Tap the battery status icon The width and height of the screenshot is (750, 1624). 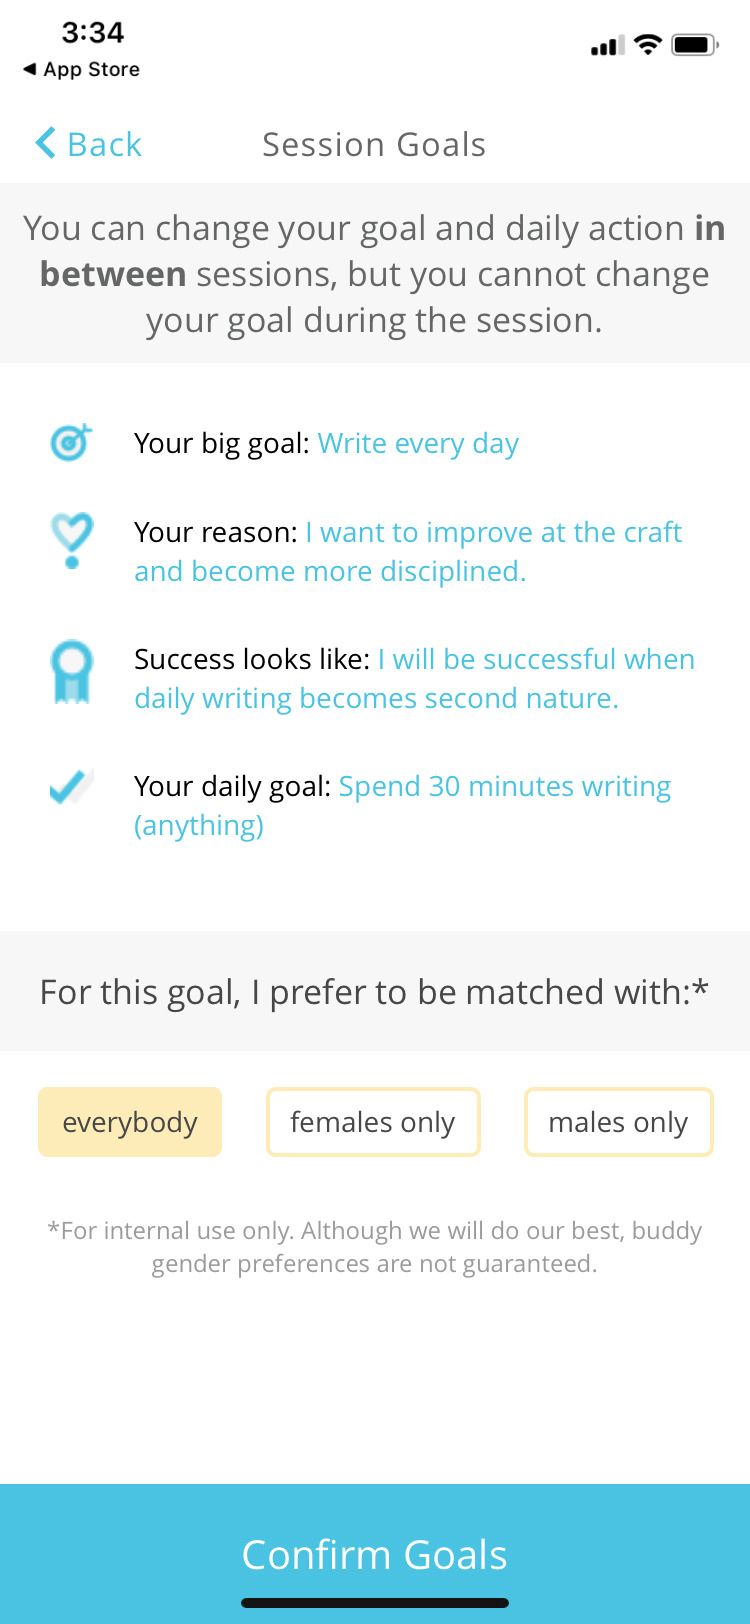695,45
